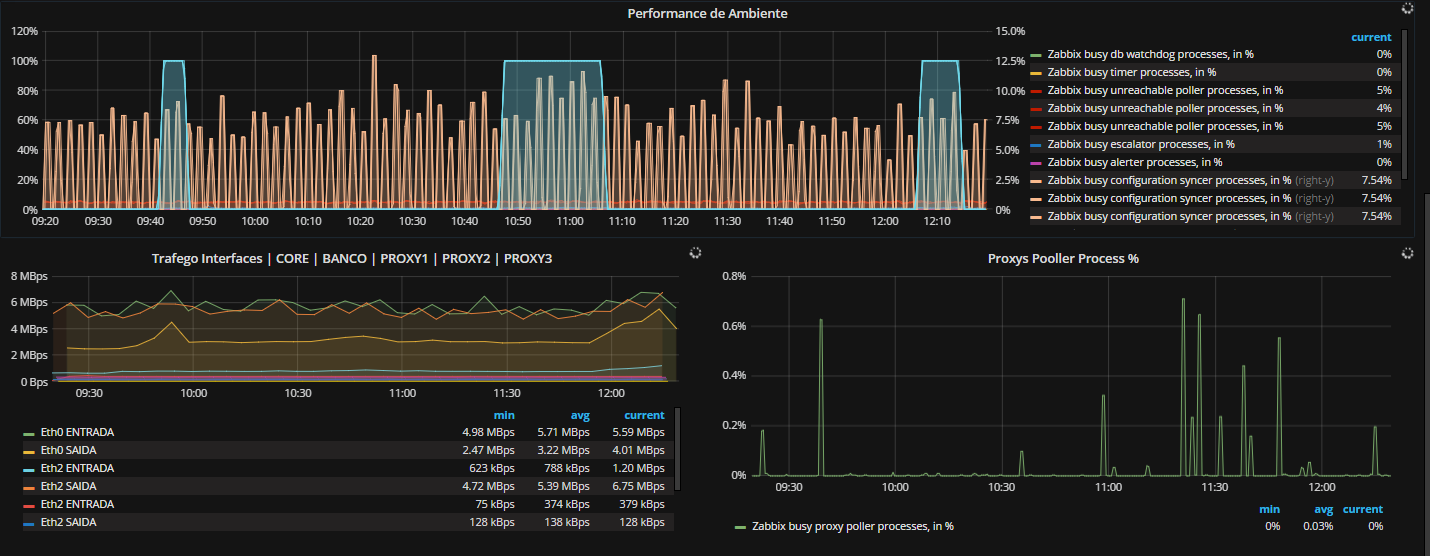
Task: Click the Trafego Interfaces legend scrollbar
Action: tap(678, 449)
